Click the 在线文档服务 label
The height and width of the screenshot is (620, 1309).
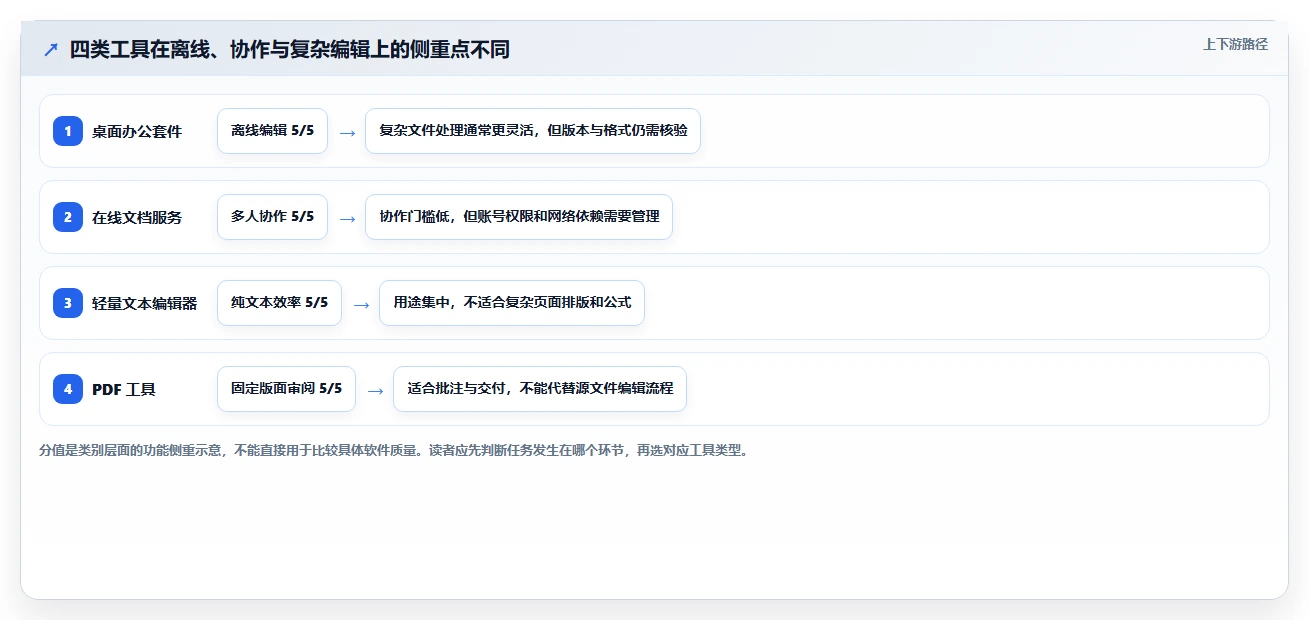point(137,217)
